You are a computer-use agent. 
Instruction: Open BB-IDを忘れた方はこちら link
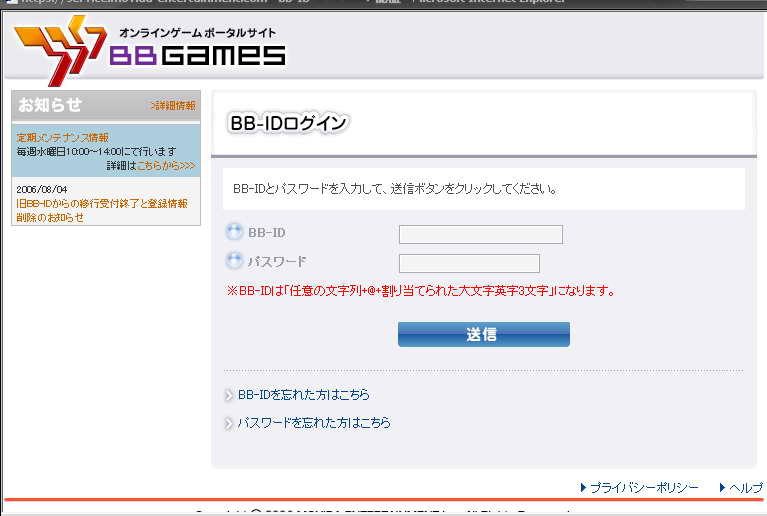click(x=303, y=395)
